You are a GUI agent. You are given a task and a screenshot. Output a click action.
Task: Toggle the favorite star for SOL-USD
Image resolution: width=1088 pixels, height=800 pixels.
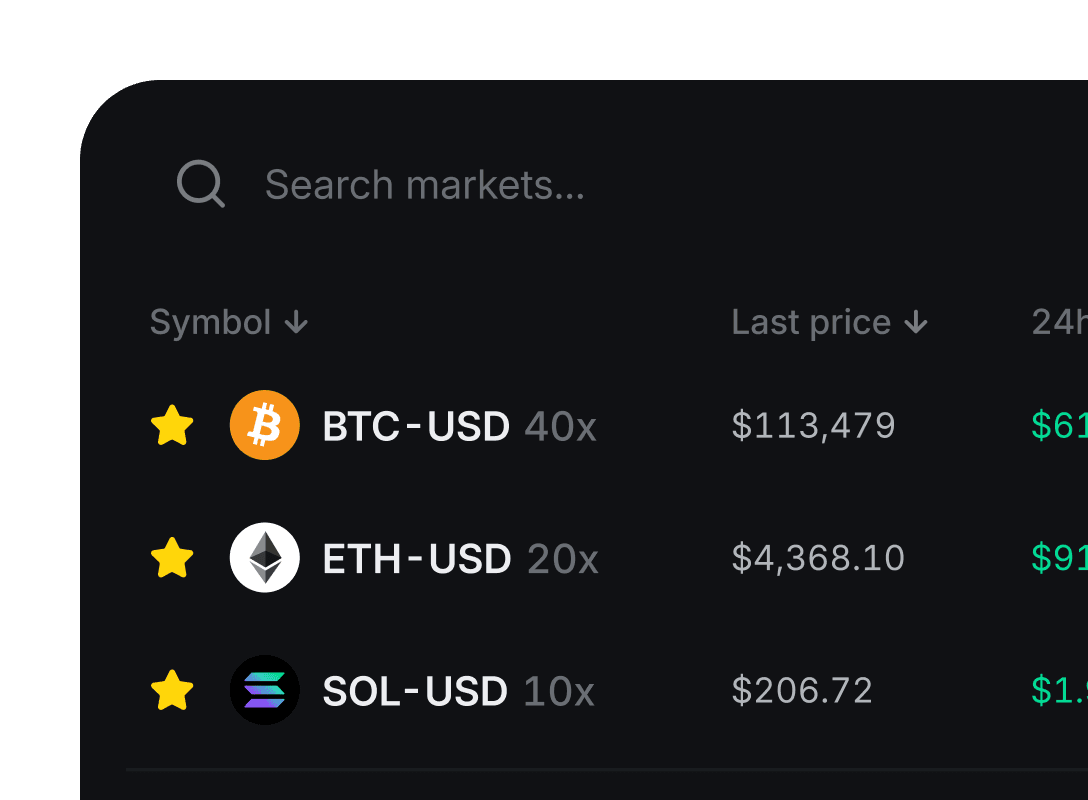[x=172, y=690]
